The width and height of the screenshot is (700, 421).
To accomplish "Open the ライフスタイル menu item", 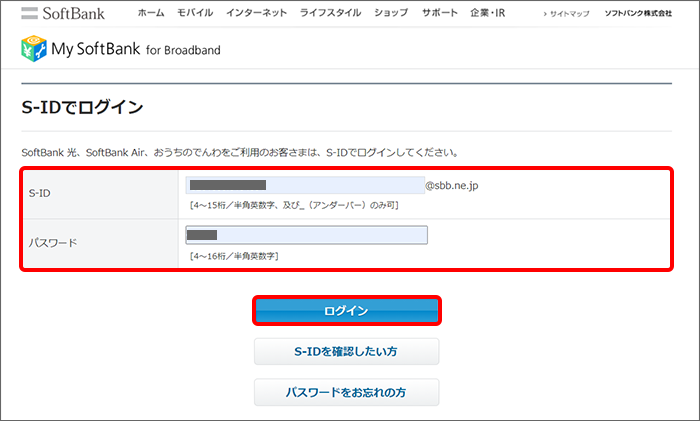I will click(x=330, y=13).
